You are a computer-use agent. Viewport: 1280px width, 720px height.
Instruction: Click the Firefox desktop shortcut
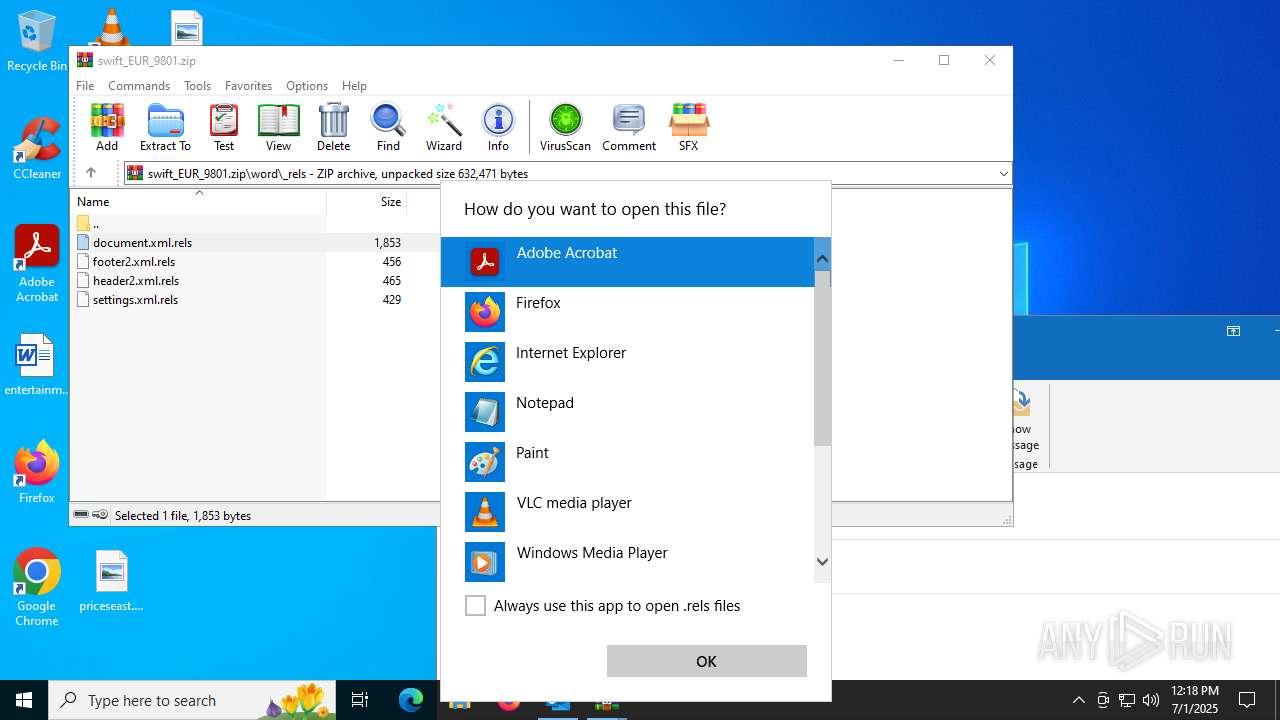[37, 472]
